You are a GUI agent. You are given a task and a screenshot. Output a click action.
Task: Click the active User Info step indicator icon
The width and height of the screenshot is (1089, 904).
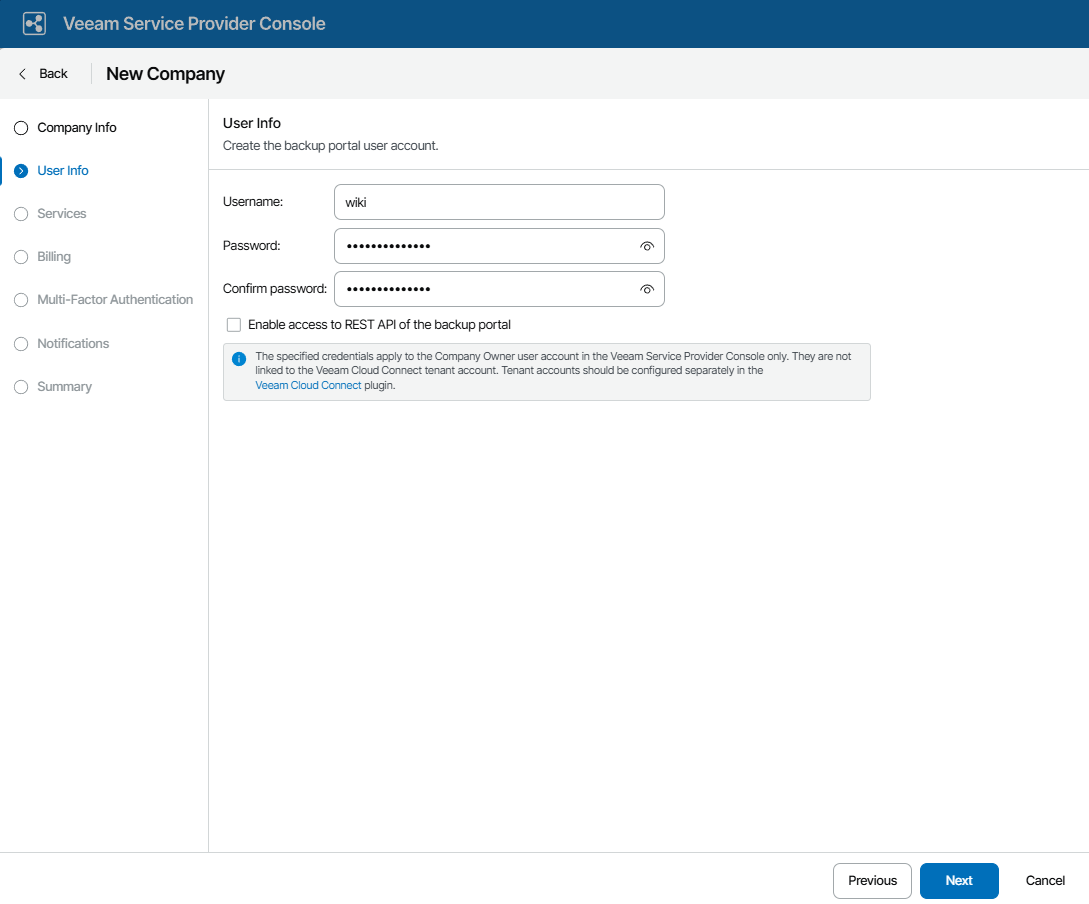[x=21, y=171]
